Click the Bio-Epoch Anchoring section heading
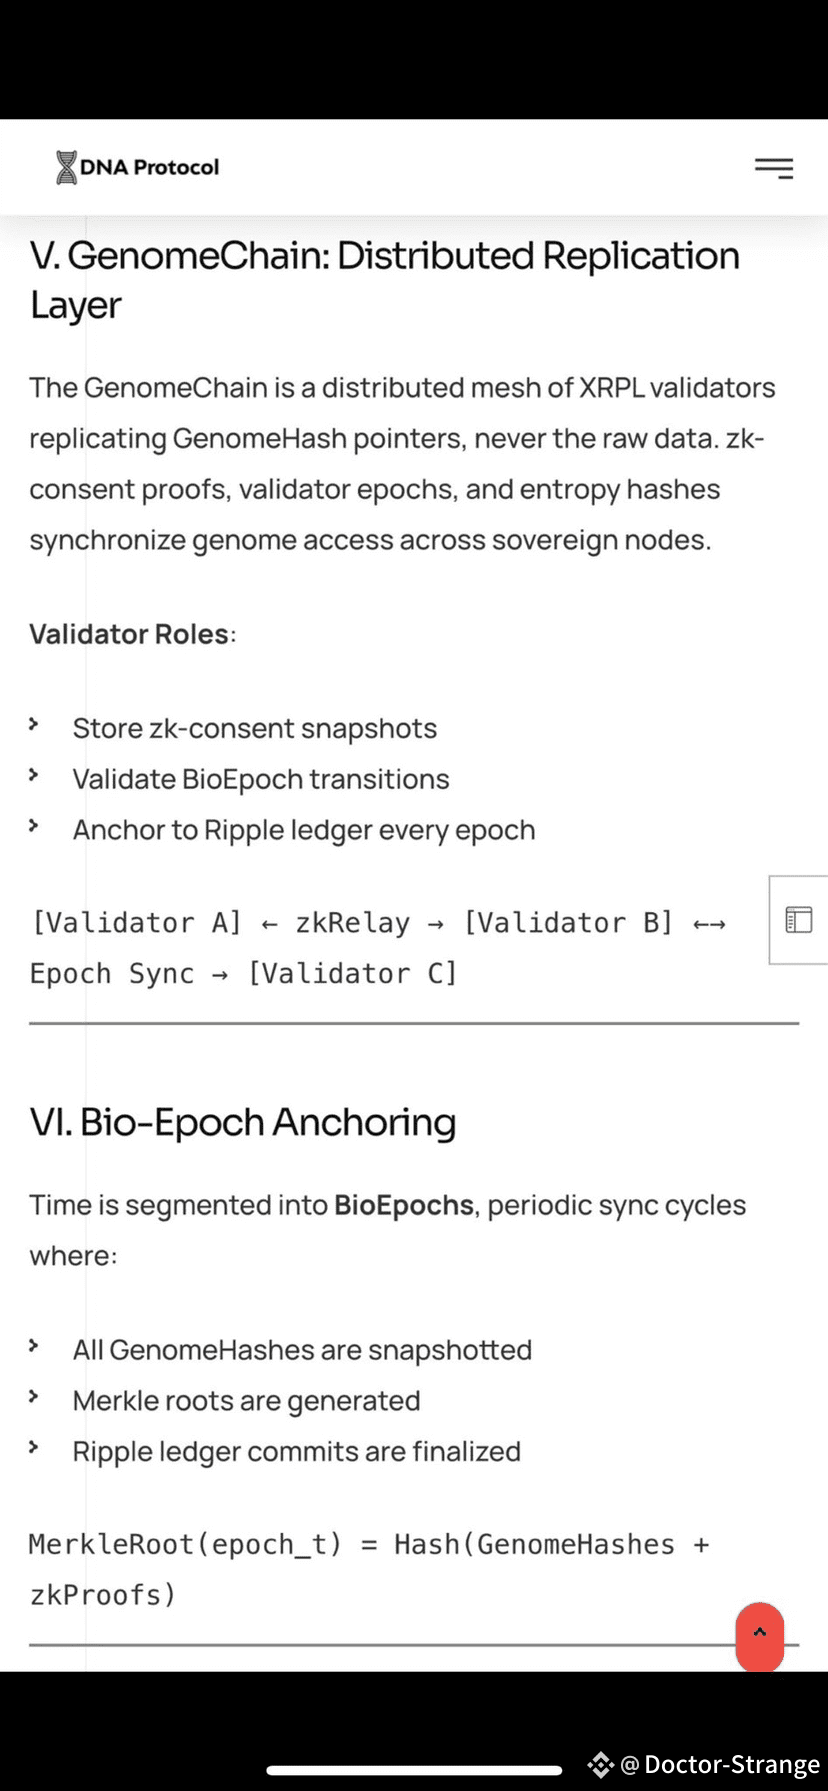Screen dimensions: 828x1791 click(x=243, y=1122)
